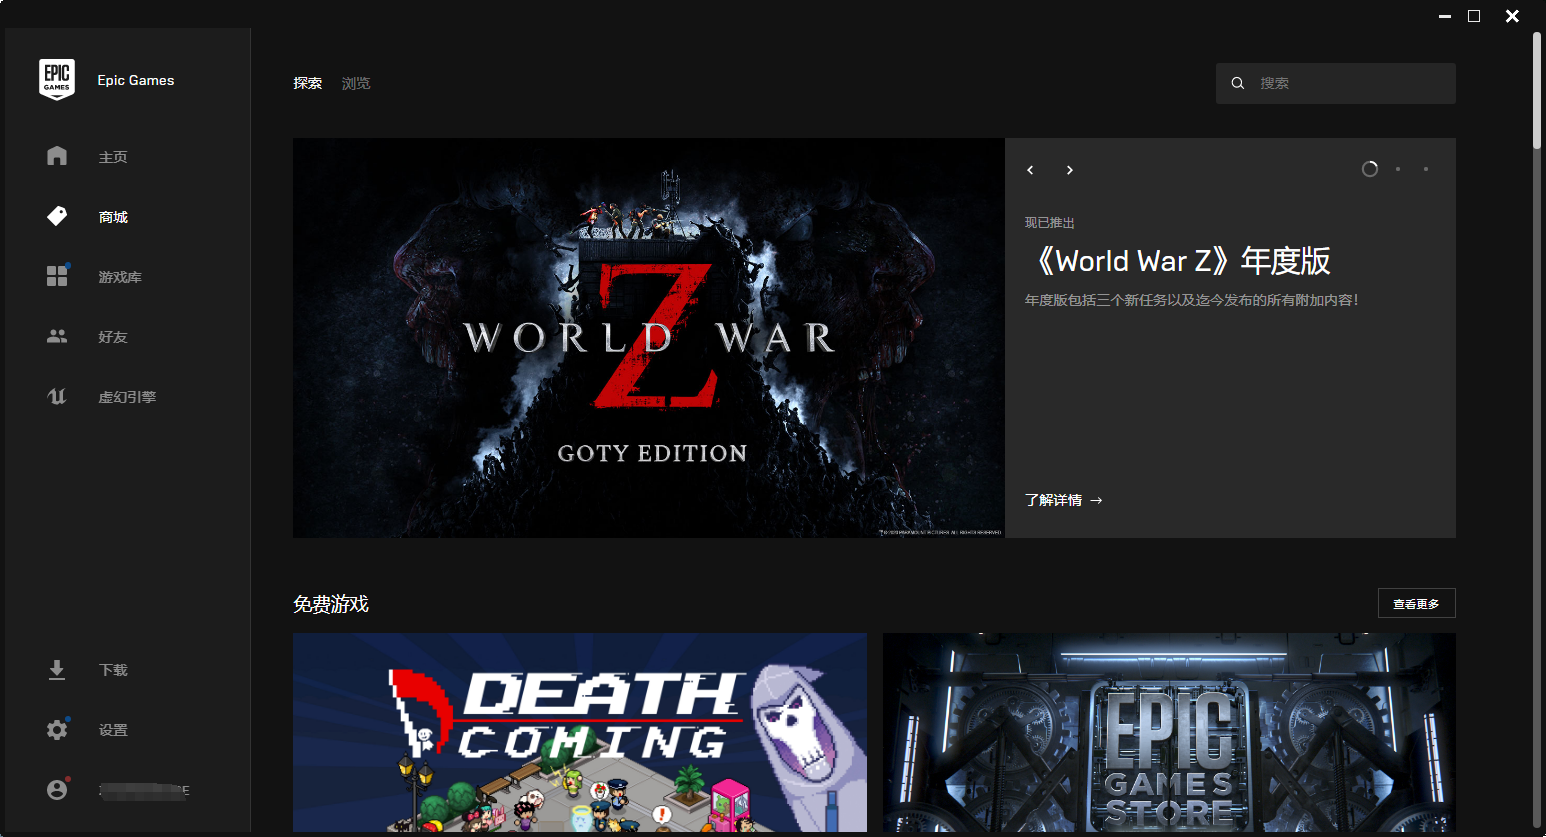Click the user account avatar icon
The image size is (1546, 837).
click(x=57, y=789)
